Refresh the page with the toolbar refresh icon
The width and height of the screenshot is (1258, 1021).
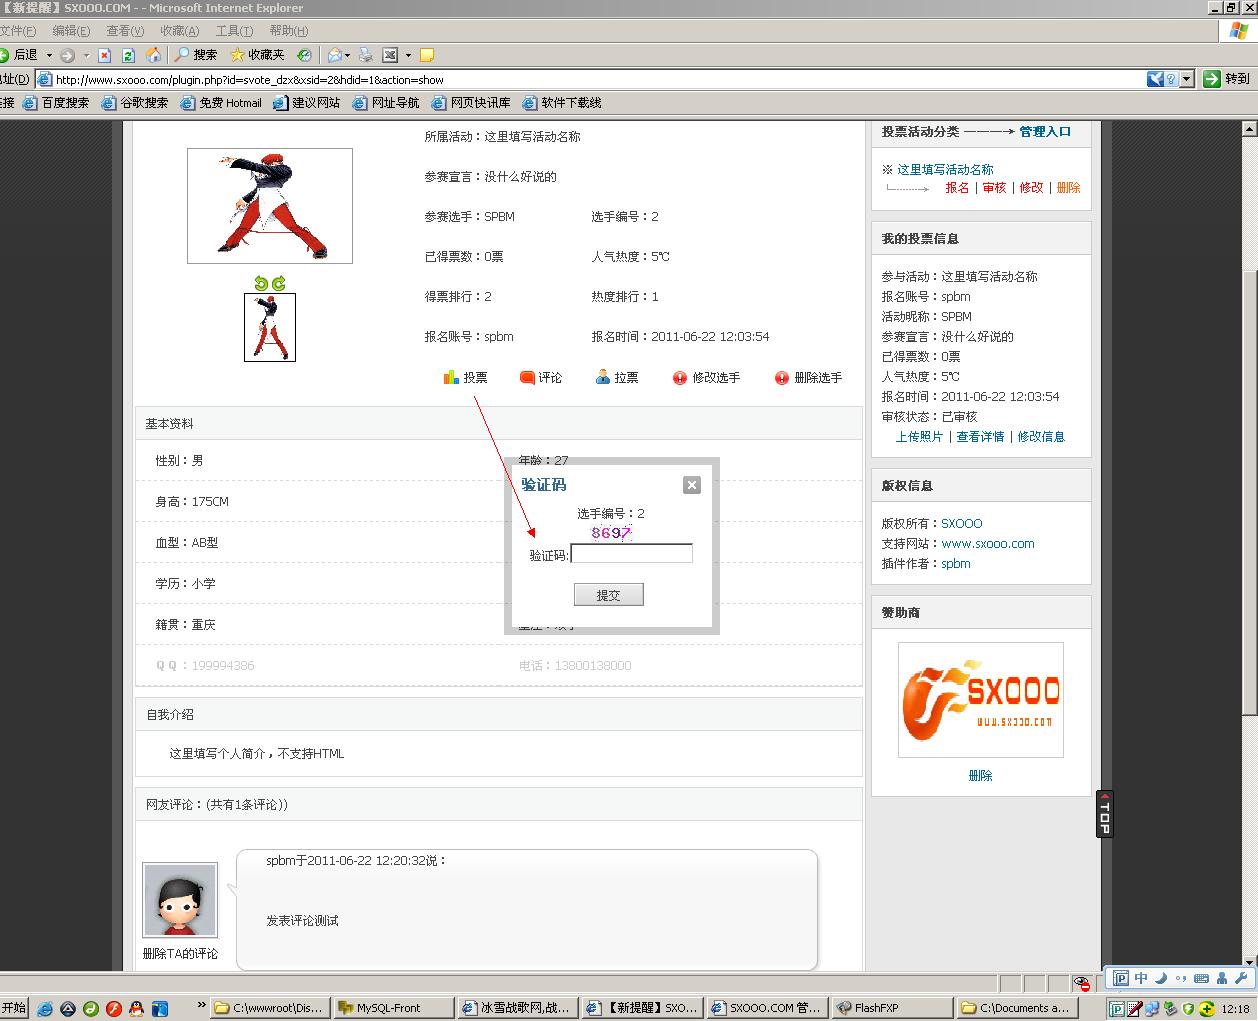(x=128, y=55)
